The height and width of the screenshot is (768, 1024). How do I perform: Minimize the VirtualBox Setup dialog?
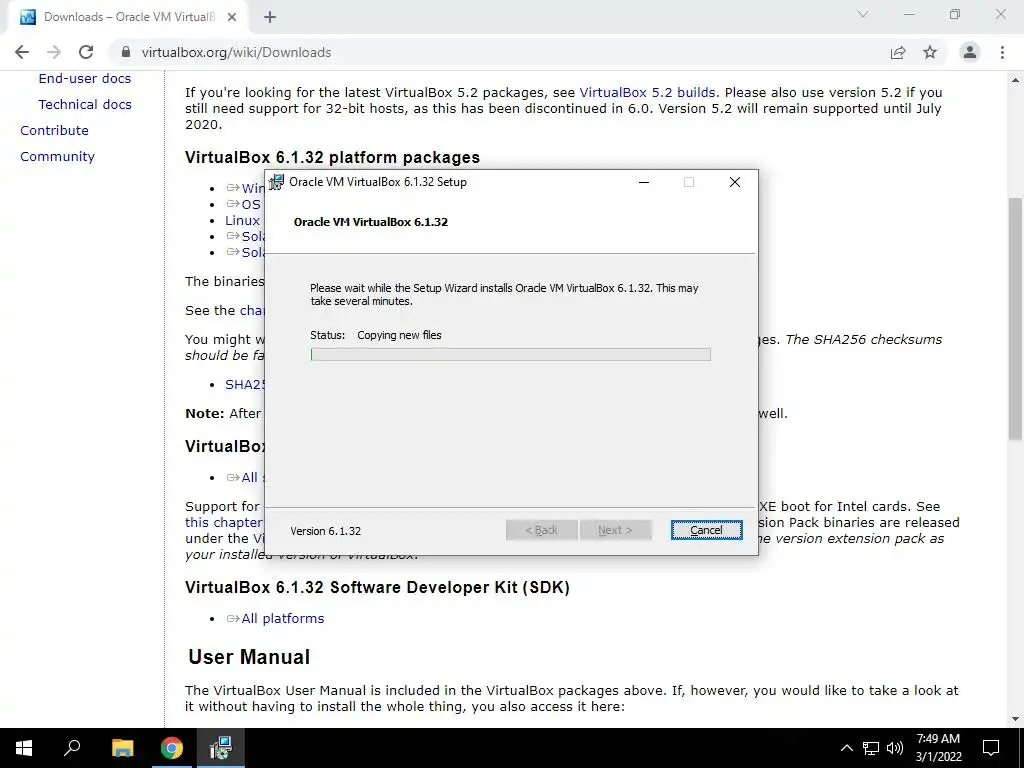pyautogui.click(x=644, y=182)
